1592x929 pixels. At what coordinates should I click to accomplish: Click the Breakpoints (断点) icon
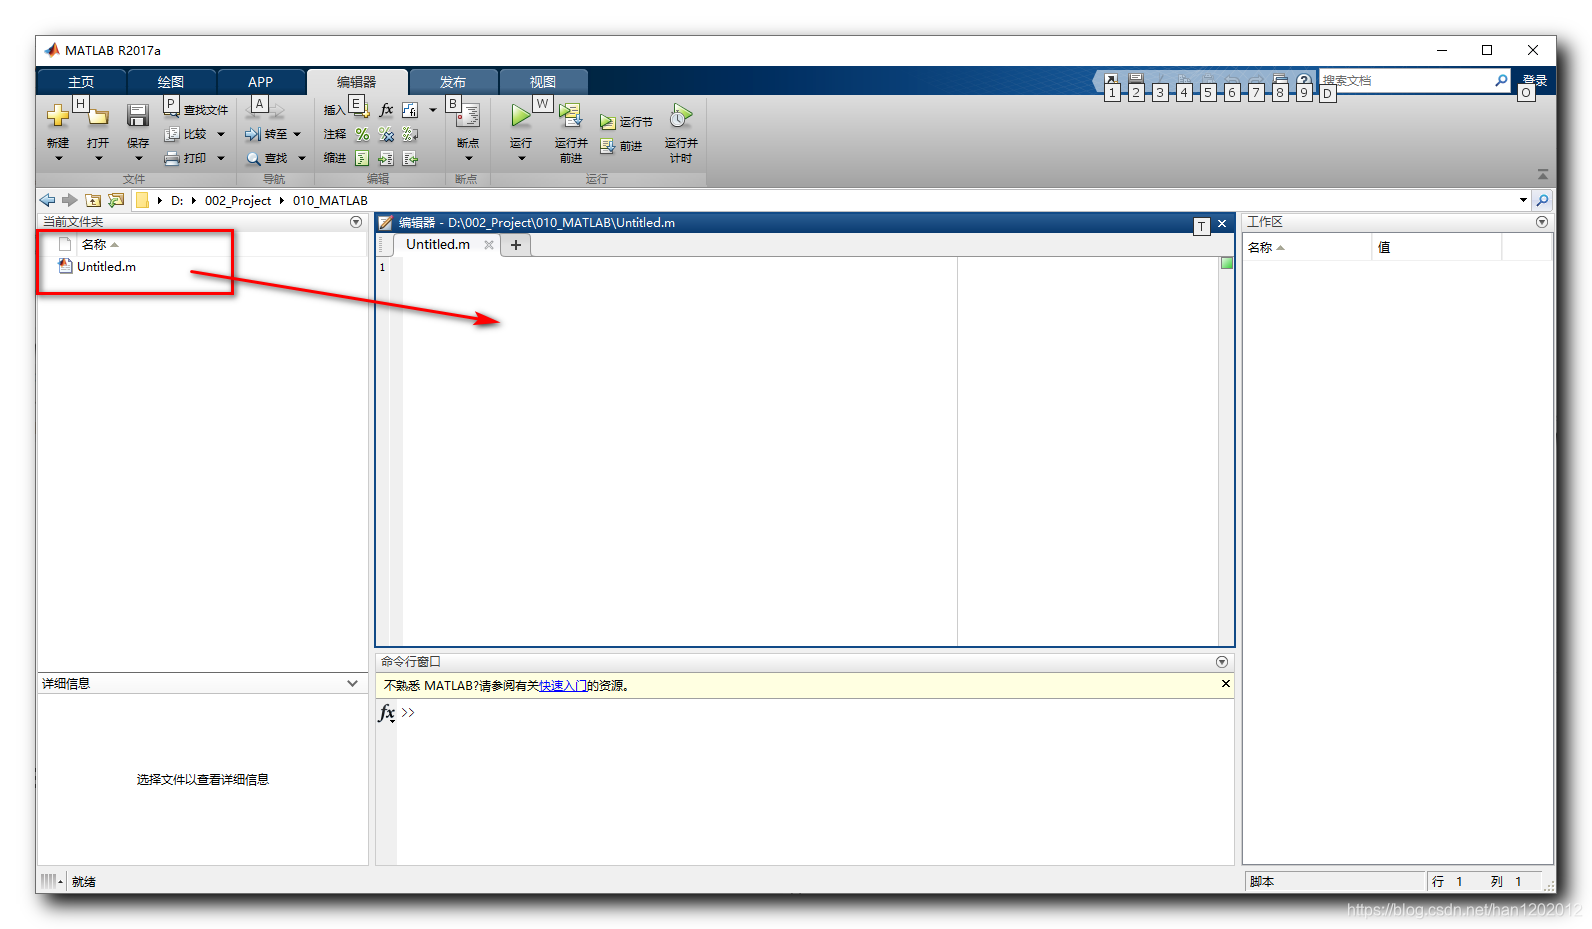468,116
